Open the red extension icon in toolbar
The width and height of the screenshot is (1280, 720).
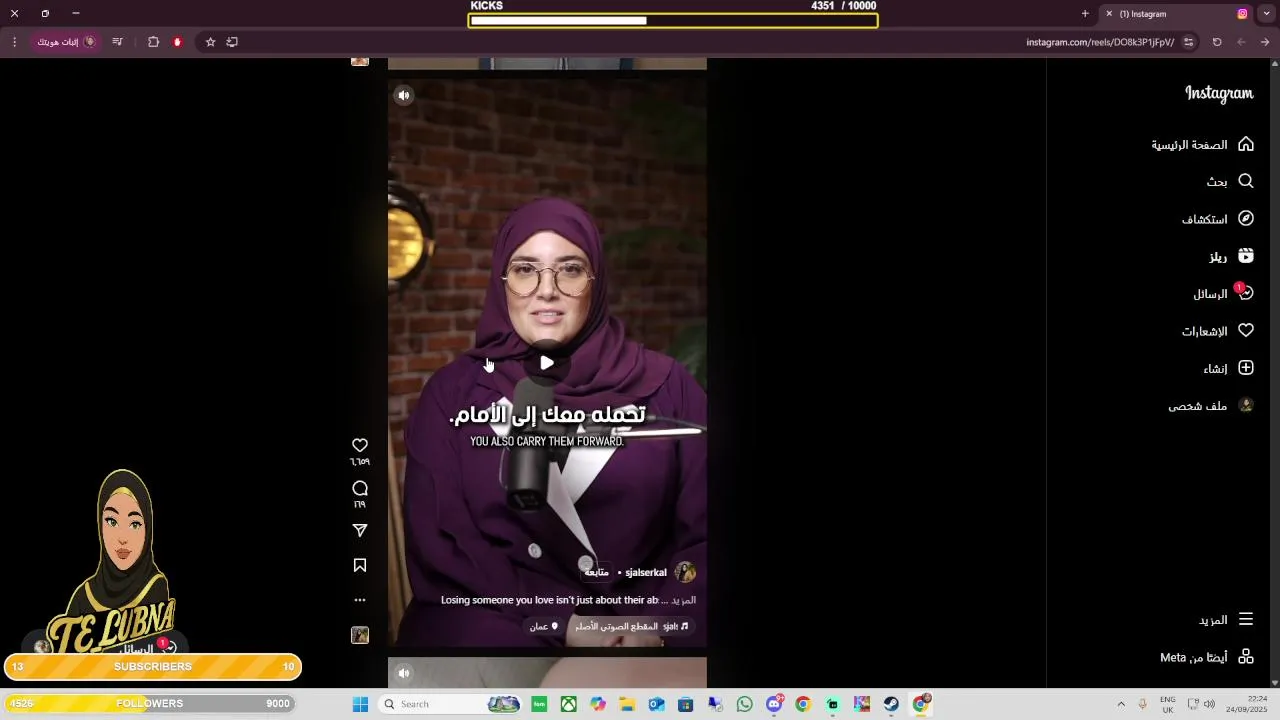[178, 42]
